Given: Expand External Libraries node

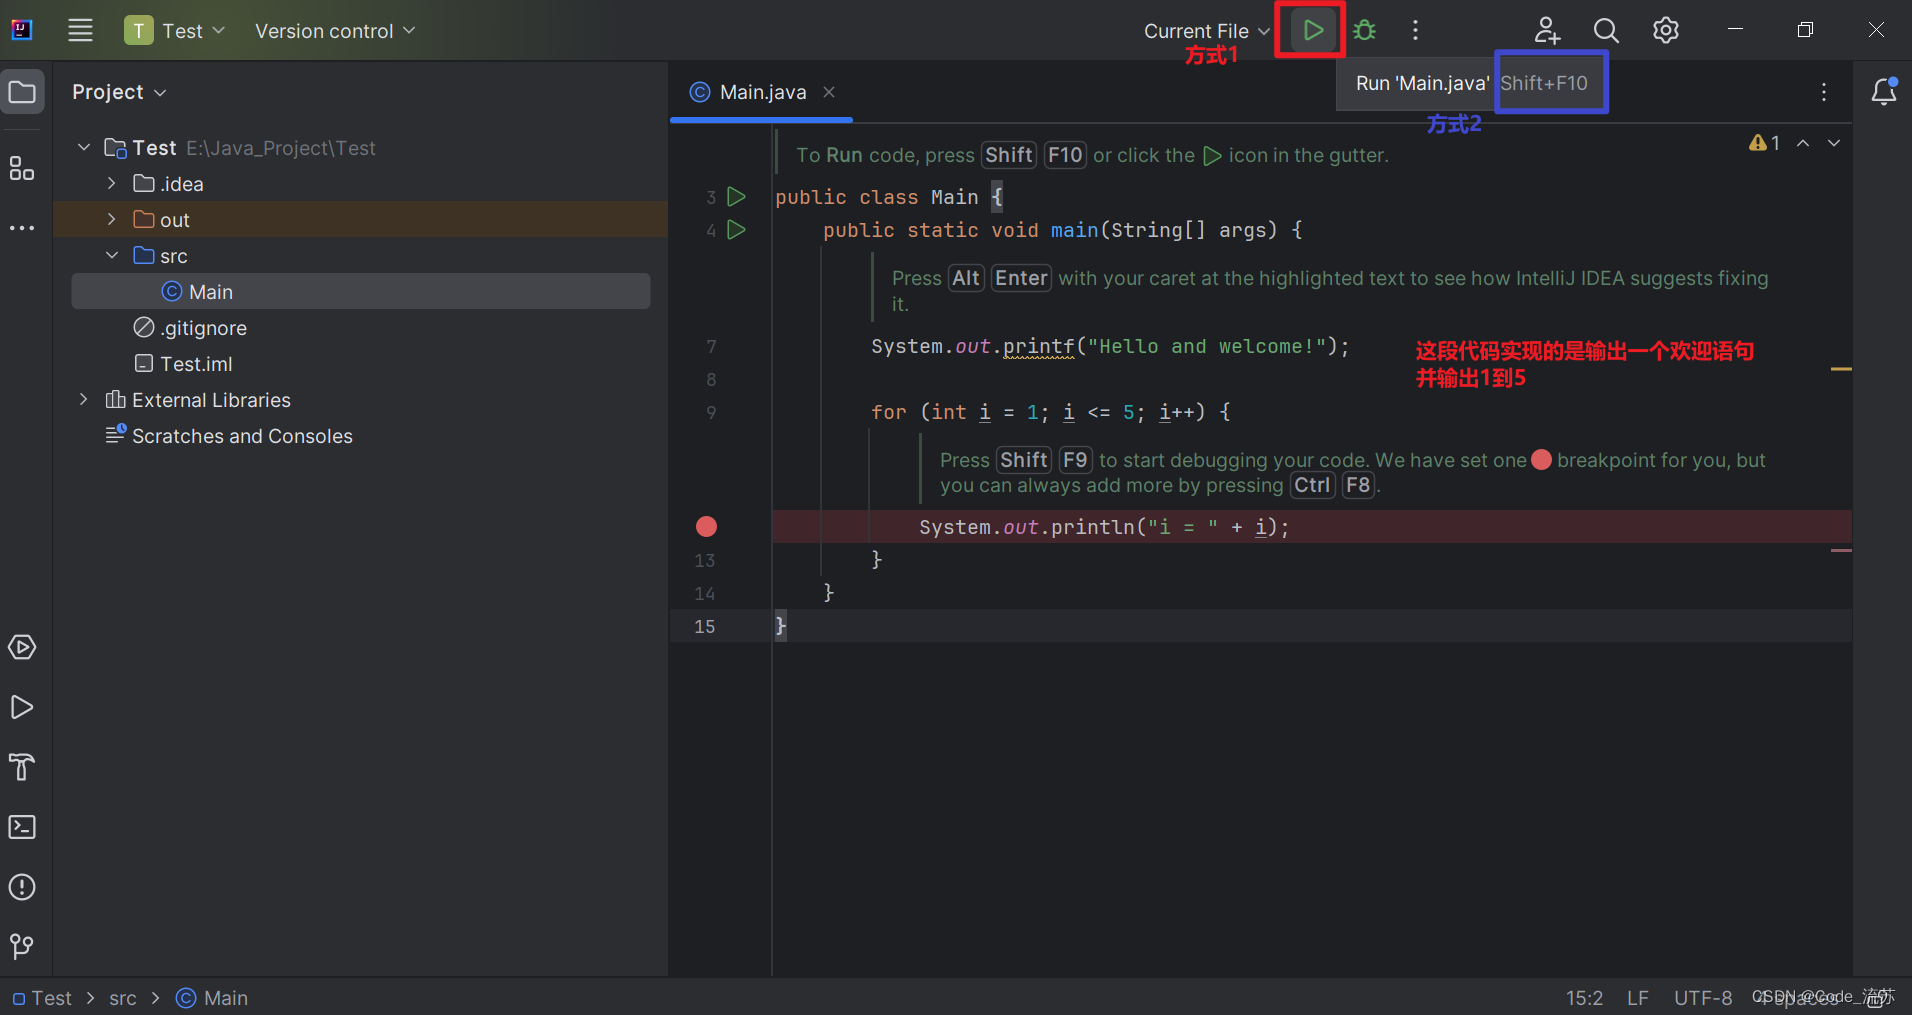Looking at the screenshot, I should click(84, 400).
